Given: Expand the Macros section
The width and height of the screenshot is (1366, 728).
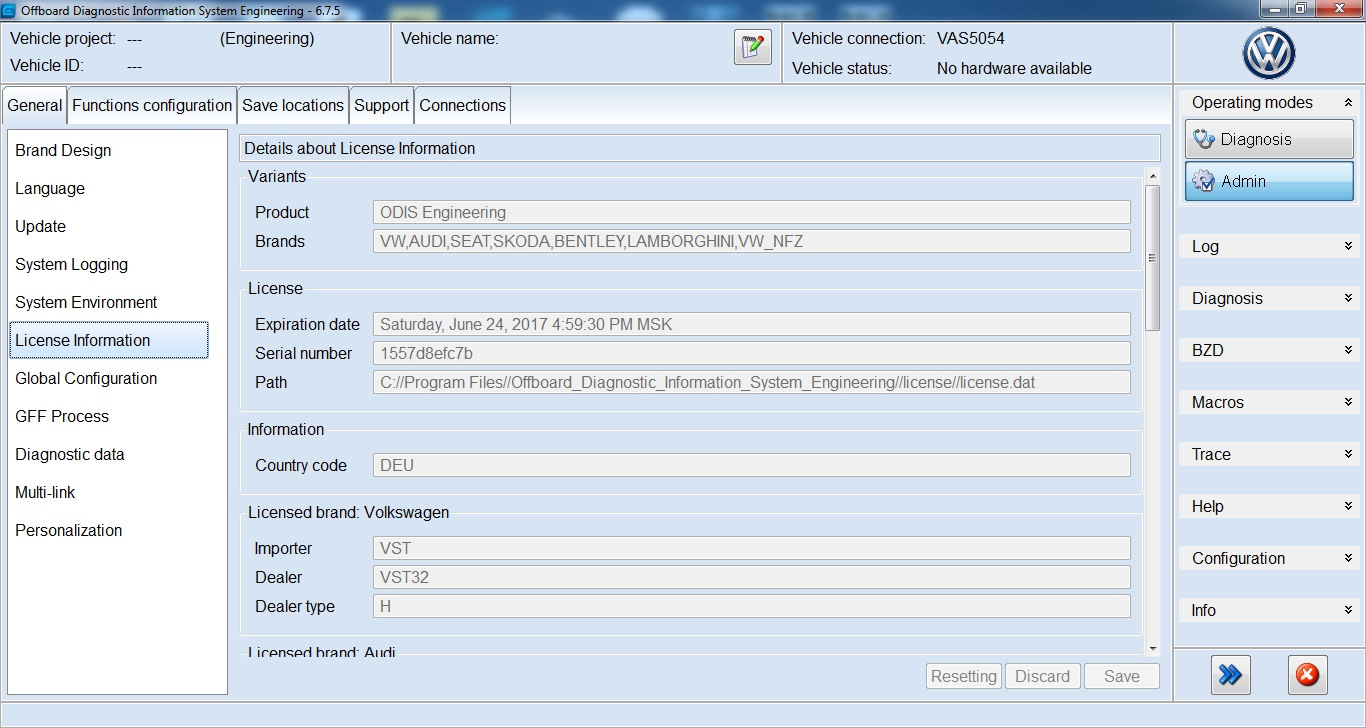Looking at the screenshot, I should point(1348,402).
